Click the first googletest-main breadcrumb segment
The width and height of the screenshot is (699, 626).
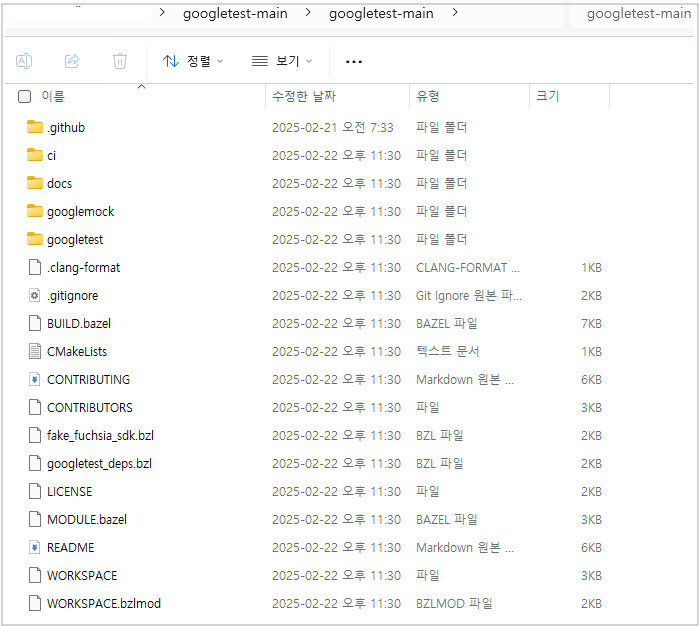235,14
